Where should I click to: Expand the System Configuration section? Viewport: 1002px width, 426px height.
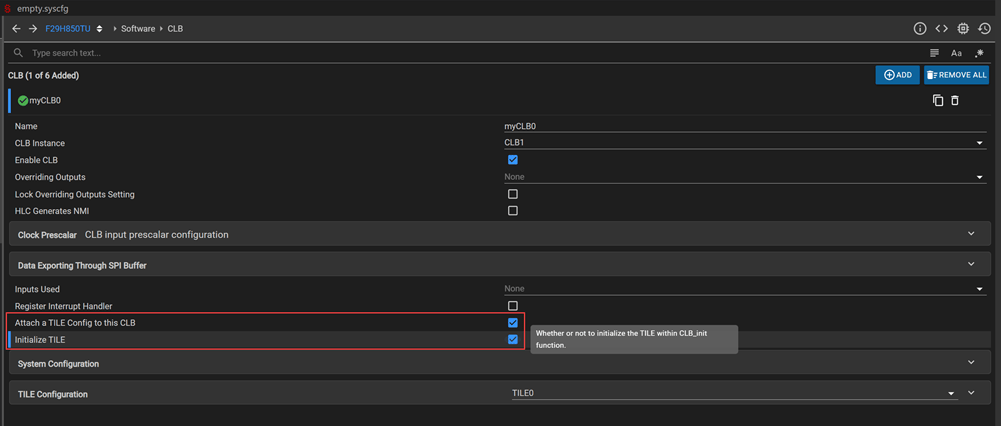(500, 363)
